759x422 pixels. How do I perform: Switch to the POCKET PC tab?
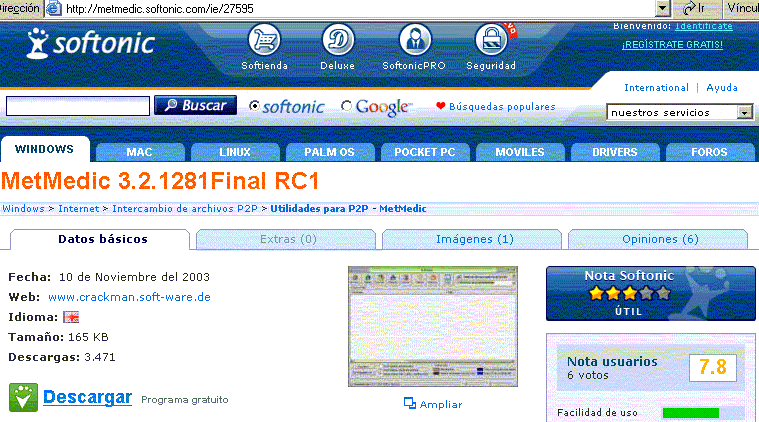click(425, 152)
